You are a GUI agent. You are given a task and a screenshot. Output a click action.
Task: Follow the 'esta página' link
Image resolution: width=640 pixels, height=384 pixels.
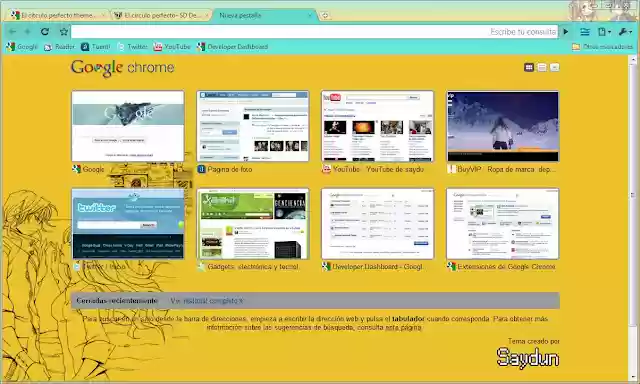[x=403, y=327]
